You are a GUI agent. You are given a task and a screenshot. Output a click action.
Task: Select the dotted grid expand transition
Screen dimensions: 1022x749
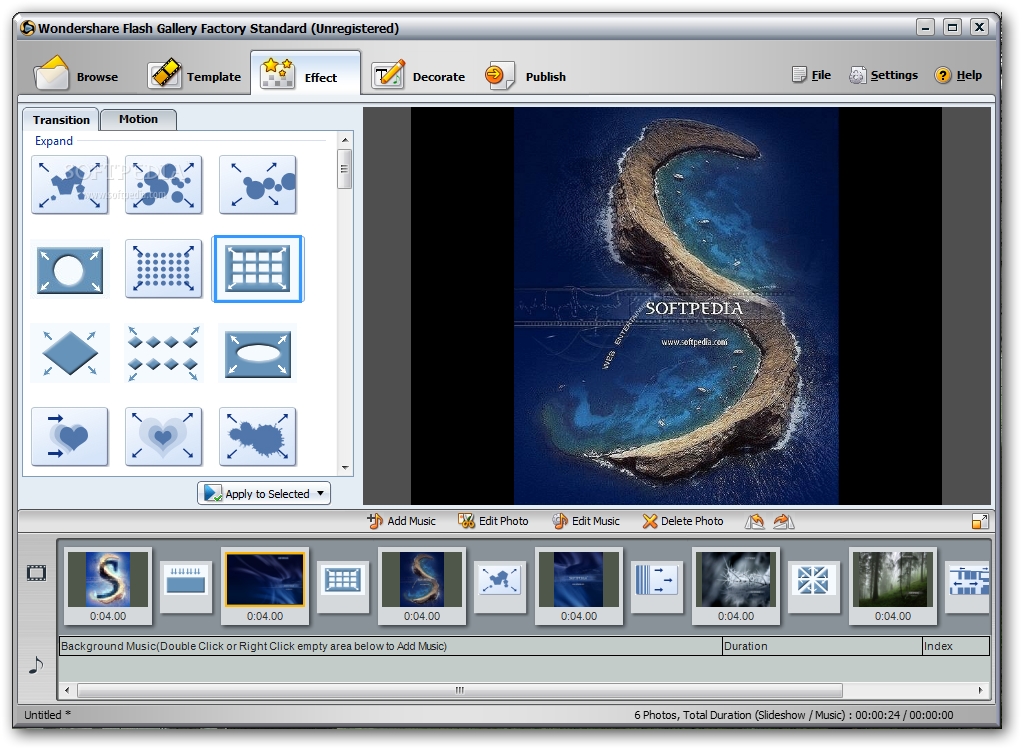[164, 269]
